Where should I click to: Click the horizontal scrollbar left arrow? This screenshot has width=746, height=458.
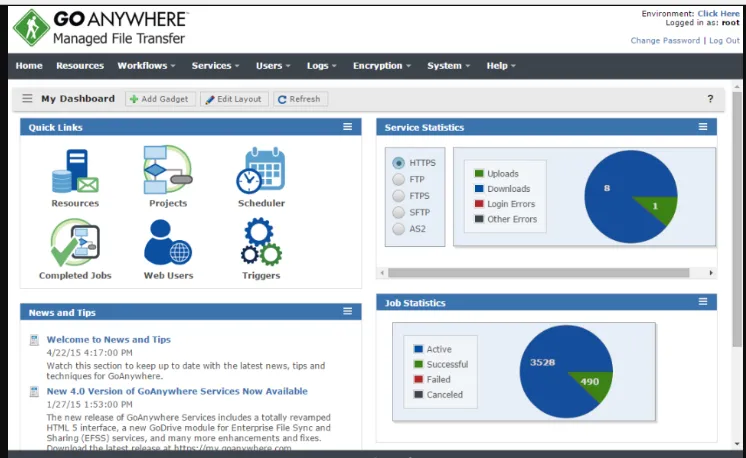[382, 273]
